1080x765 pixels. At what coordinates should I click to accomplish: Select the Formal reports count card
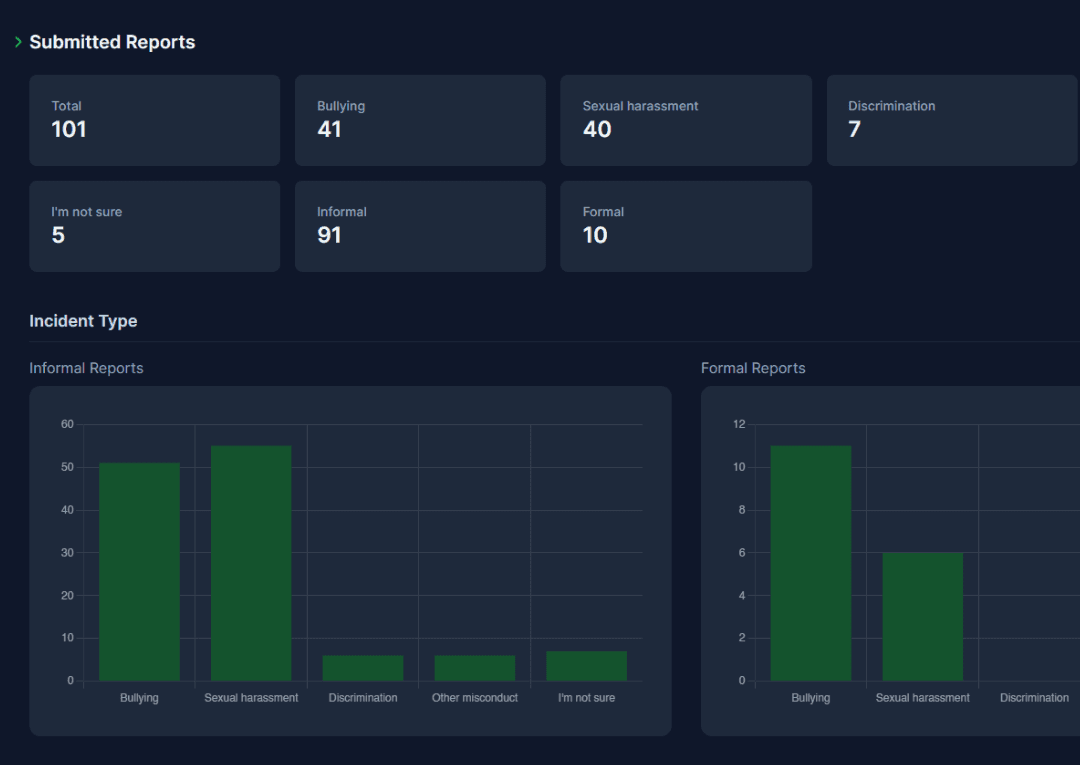click(685, 226)
